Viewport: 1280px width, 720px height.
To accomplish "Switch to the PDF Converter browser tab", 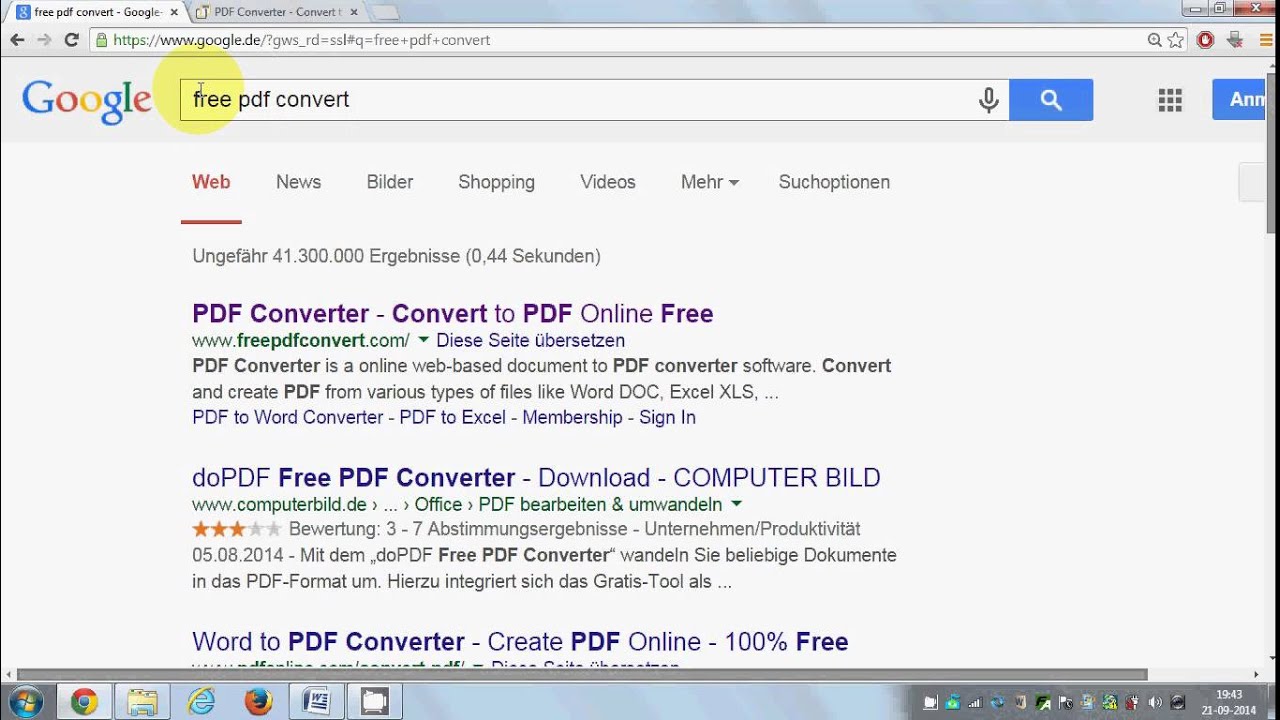I will (x=276, y=12).
